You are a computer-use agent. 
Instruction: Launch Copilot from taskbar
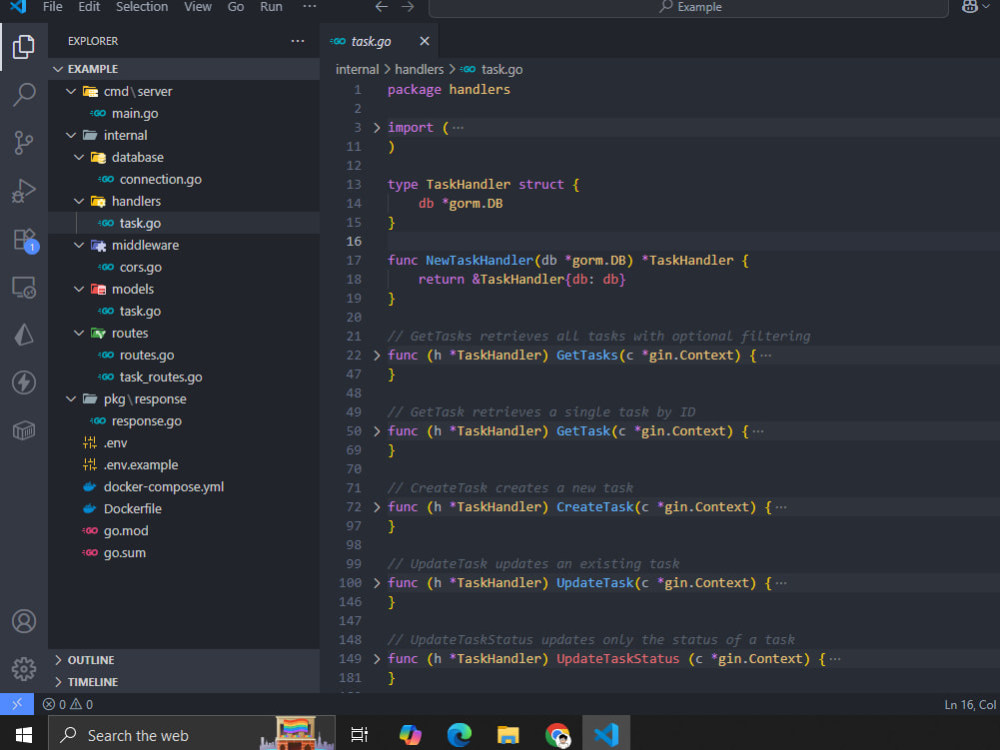coord(410,735)
